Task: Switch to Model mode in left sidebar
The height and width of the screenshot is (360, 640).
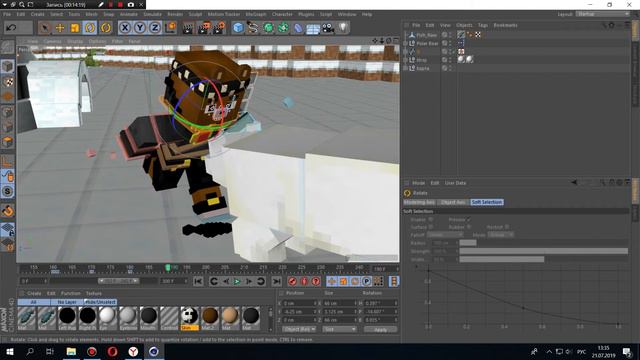Action: (8, 66)
